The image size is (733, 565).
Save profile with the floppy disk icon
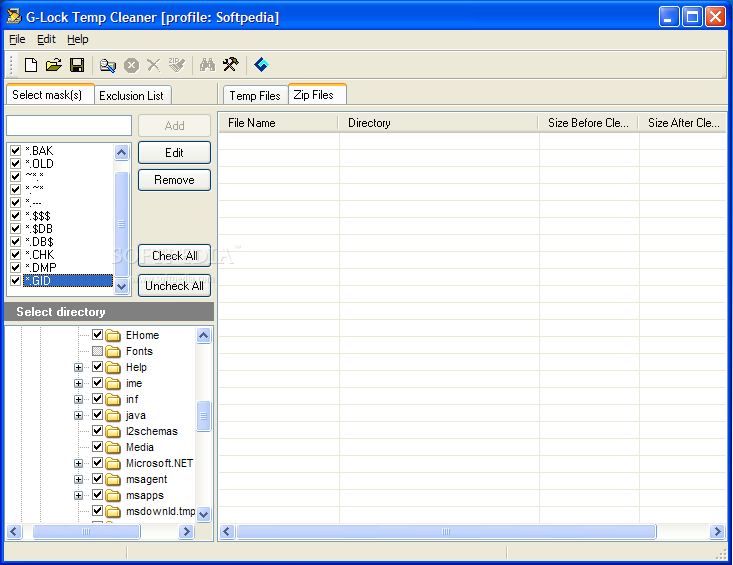pyautogui.click(x=77, y=65)
